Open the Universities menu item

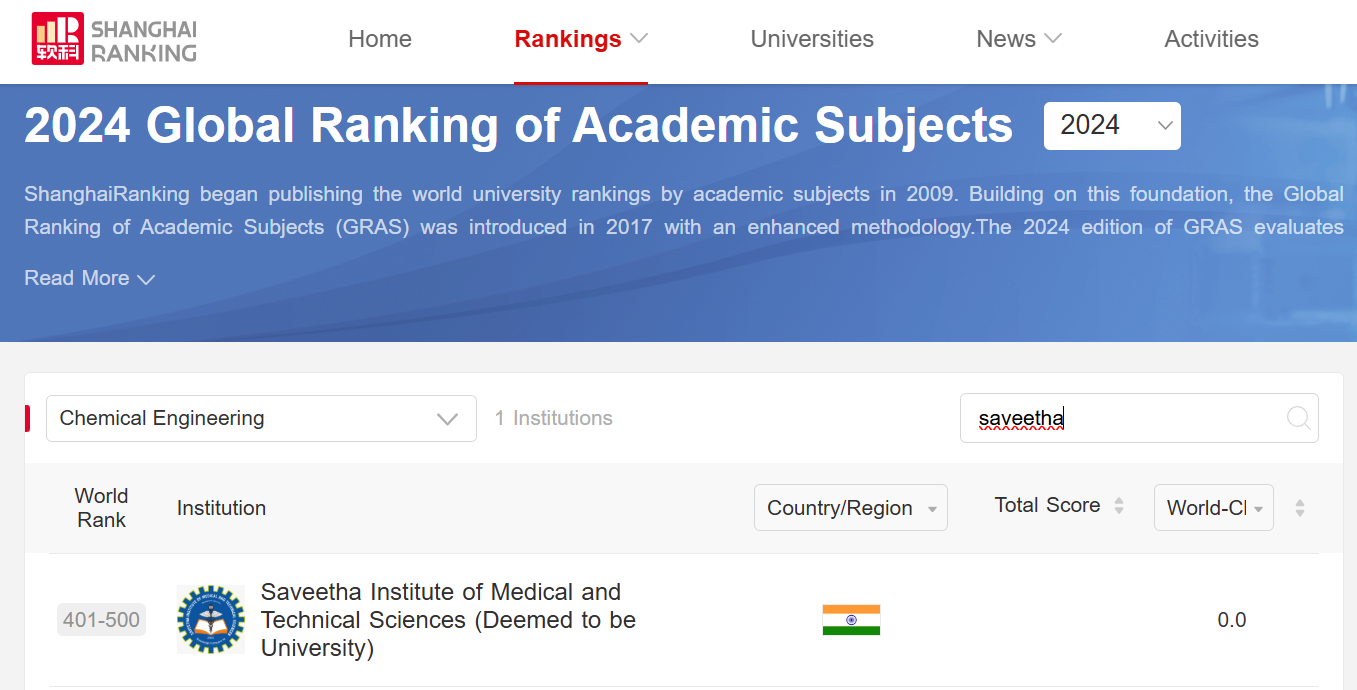[812, 39]
